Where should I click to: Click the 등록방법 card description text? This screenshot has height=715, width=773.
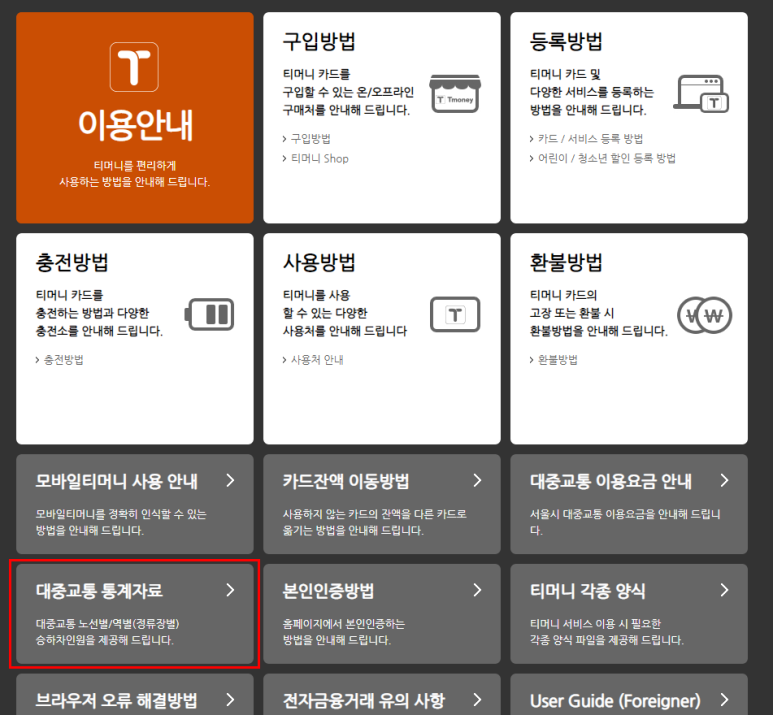(592, 92)
